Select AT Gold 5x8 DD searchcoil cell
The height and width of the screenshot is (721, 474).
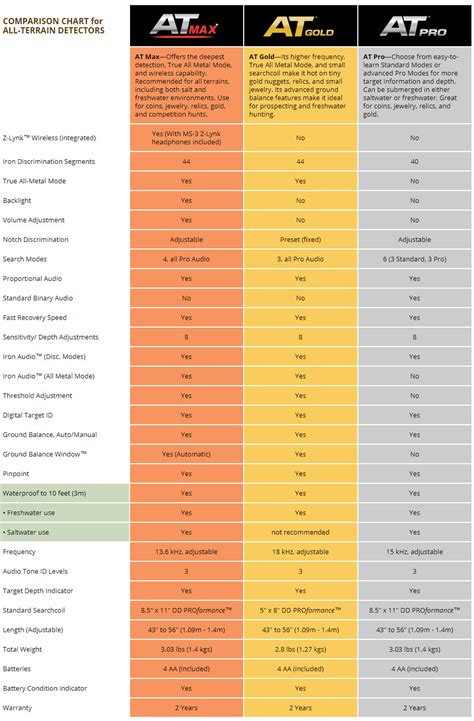coord(300,610)
